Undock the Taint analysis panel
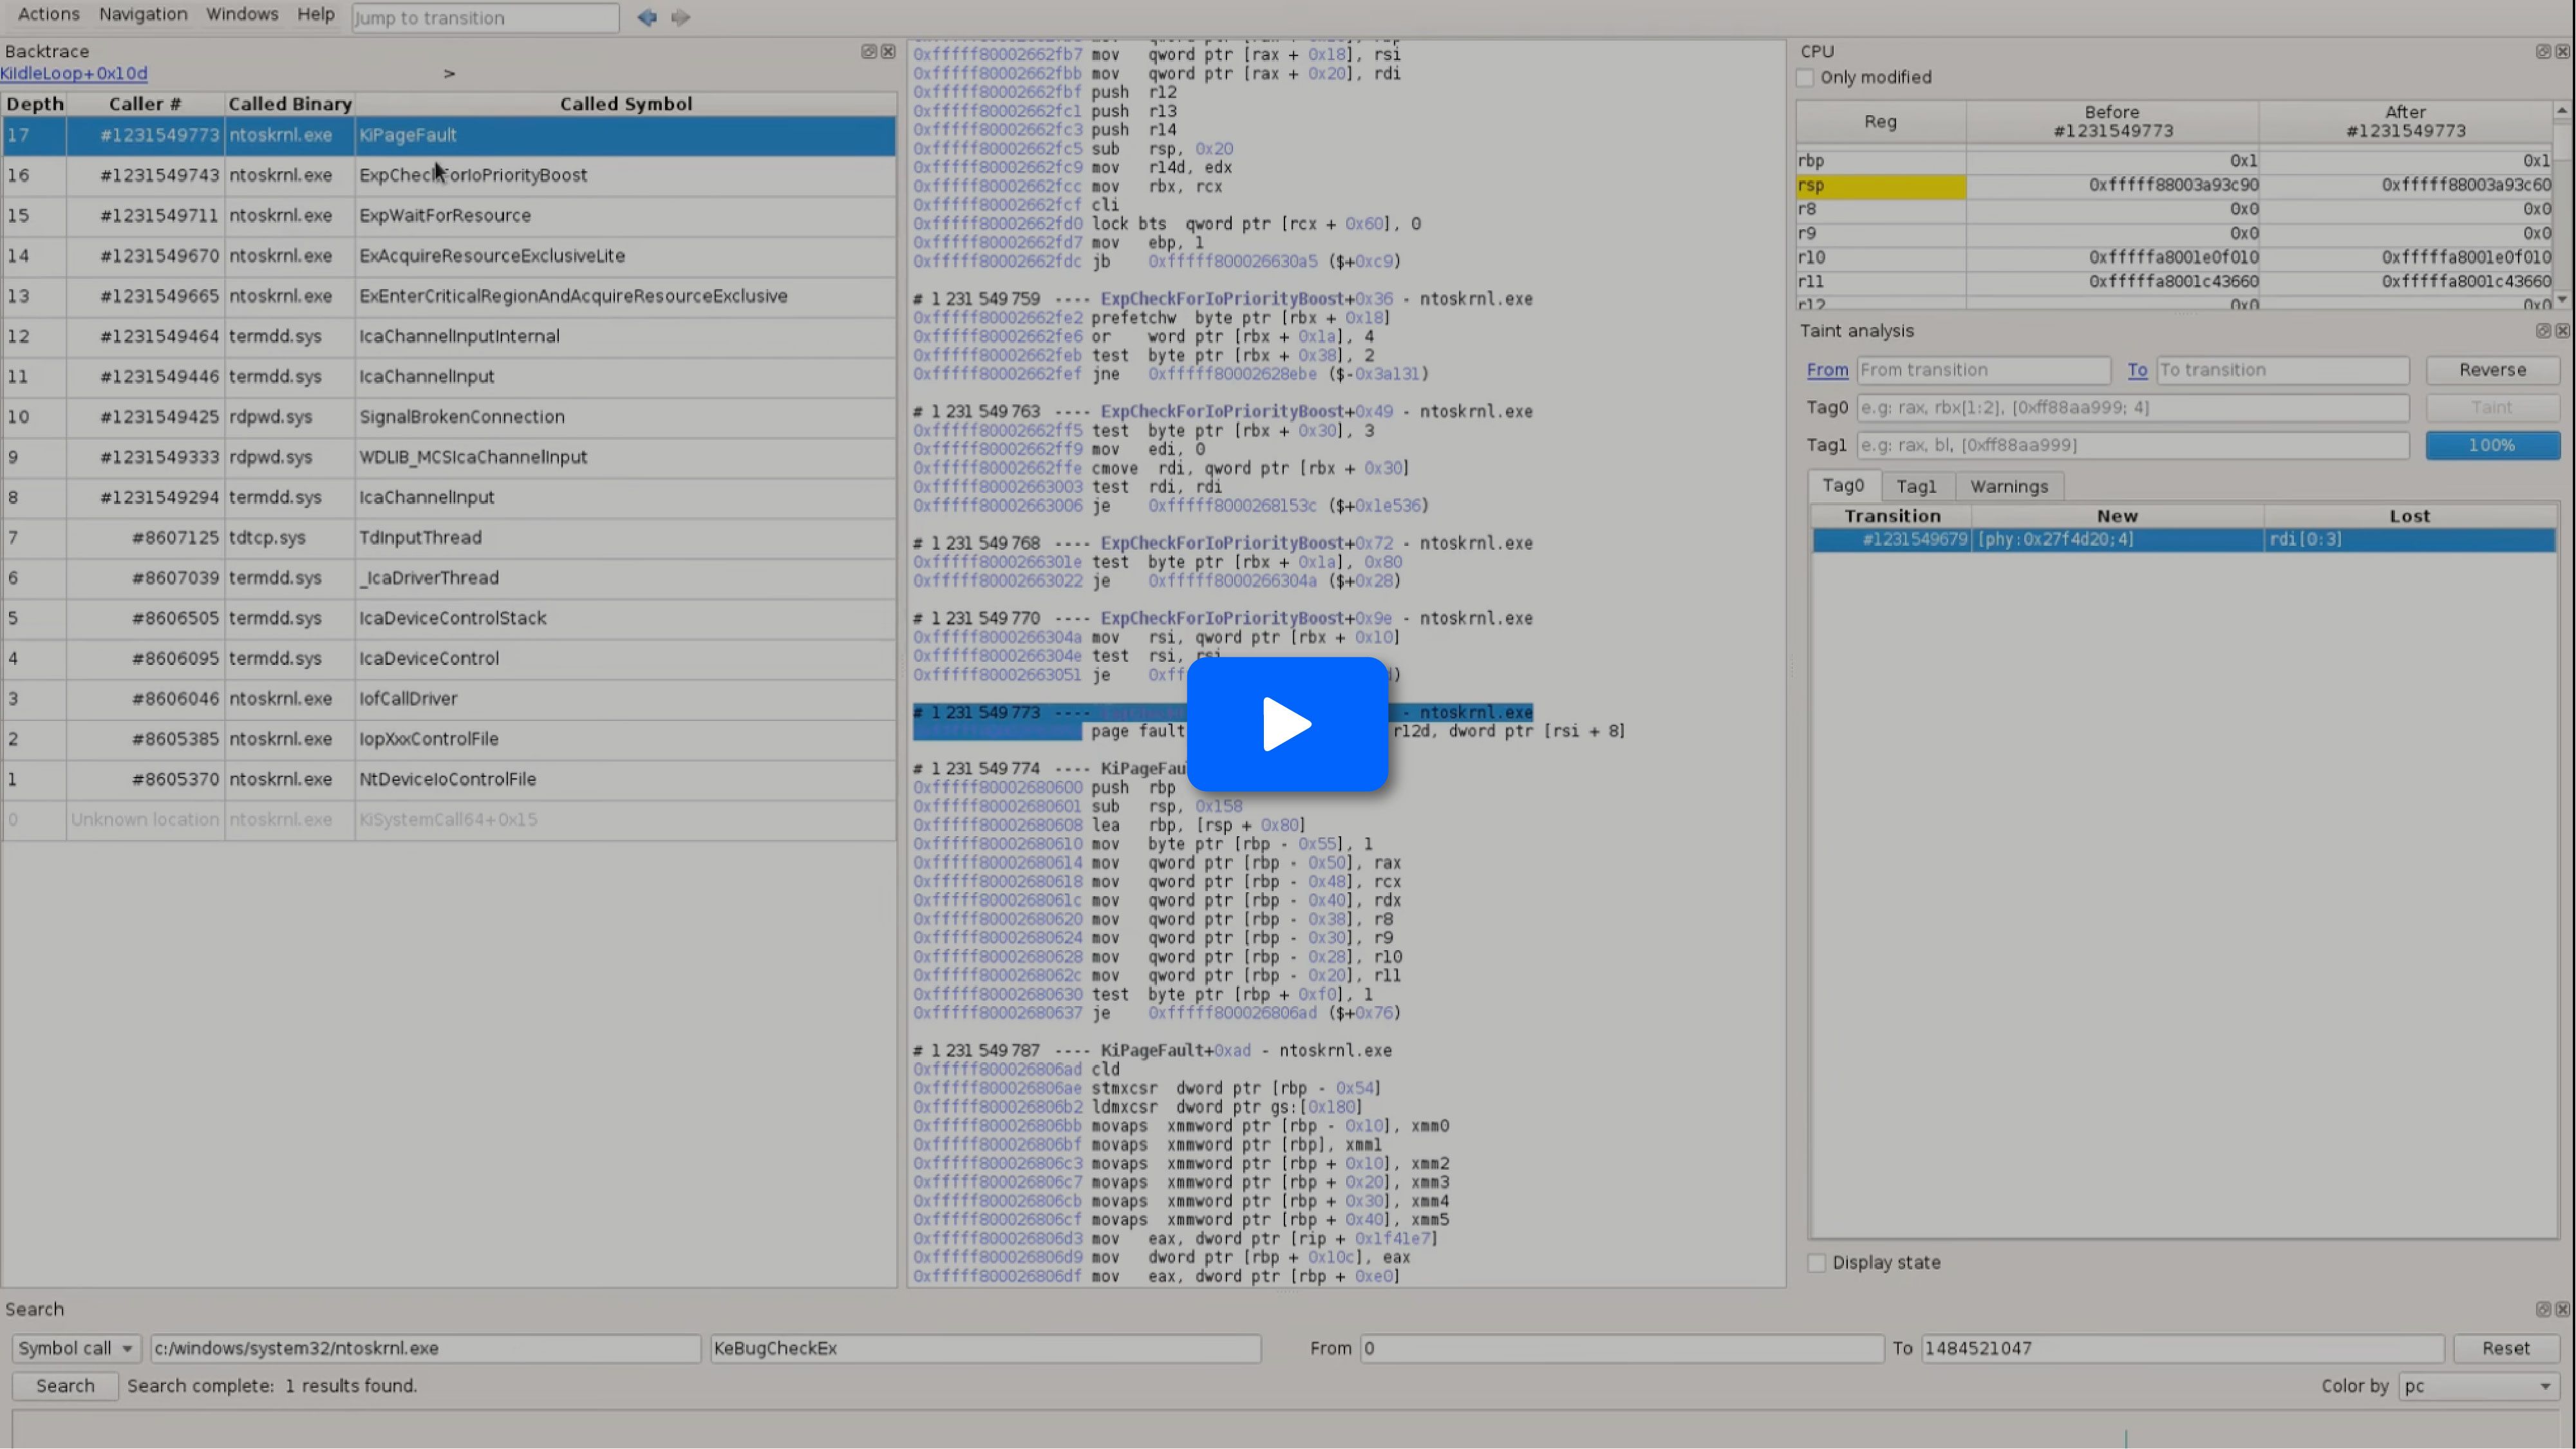Screen dimensions: 2576x1449 tap(2542, 330)
